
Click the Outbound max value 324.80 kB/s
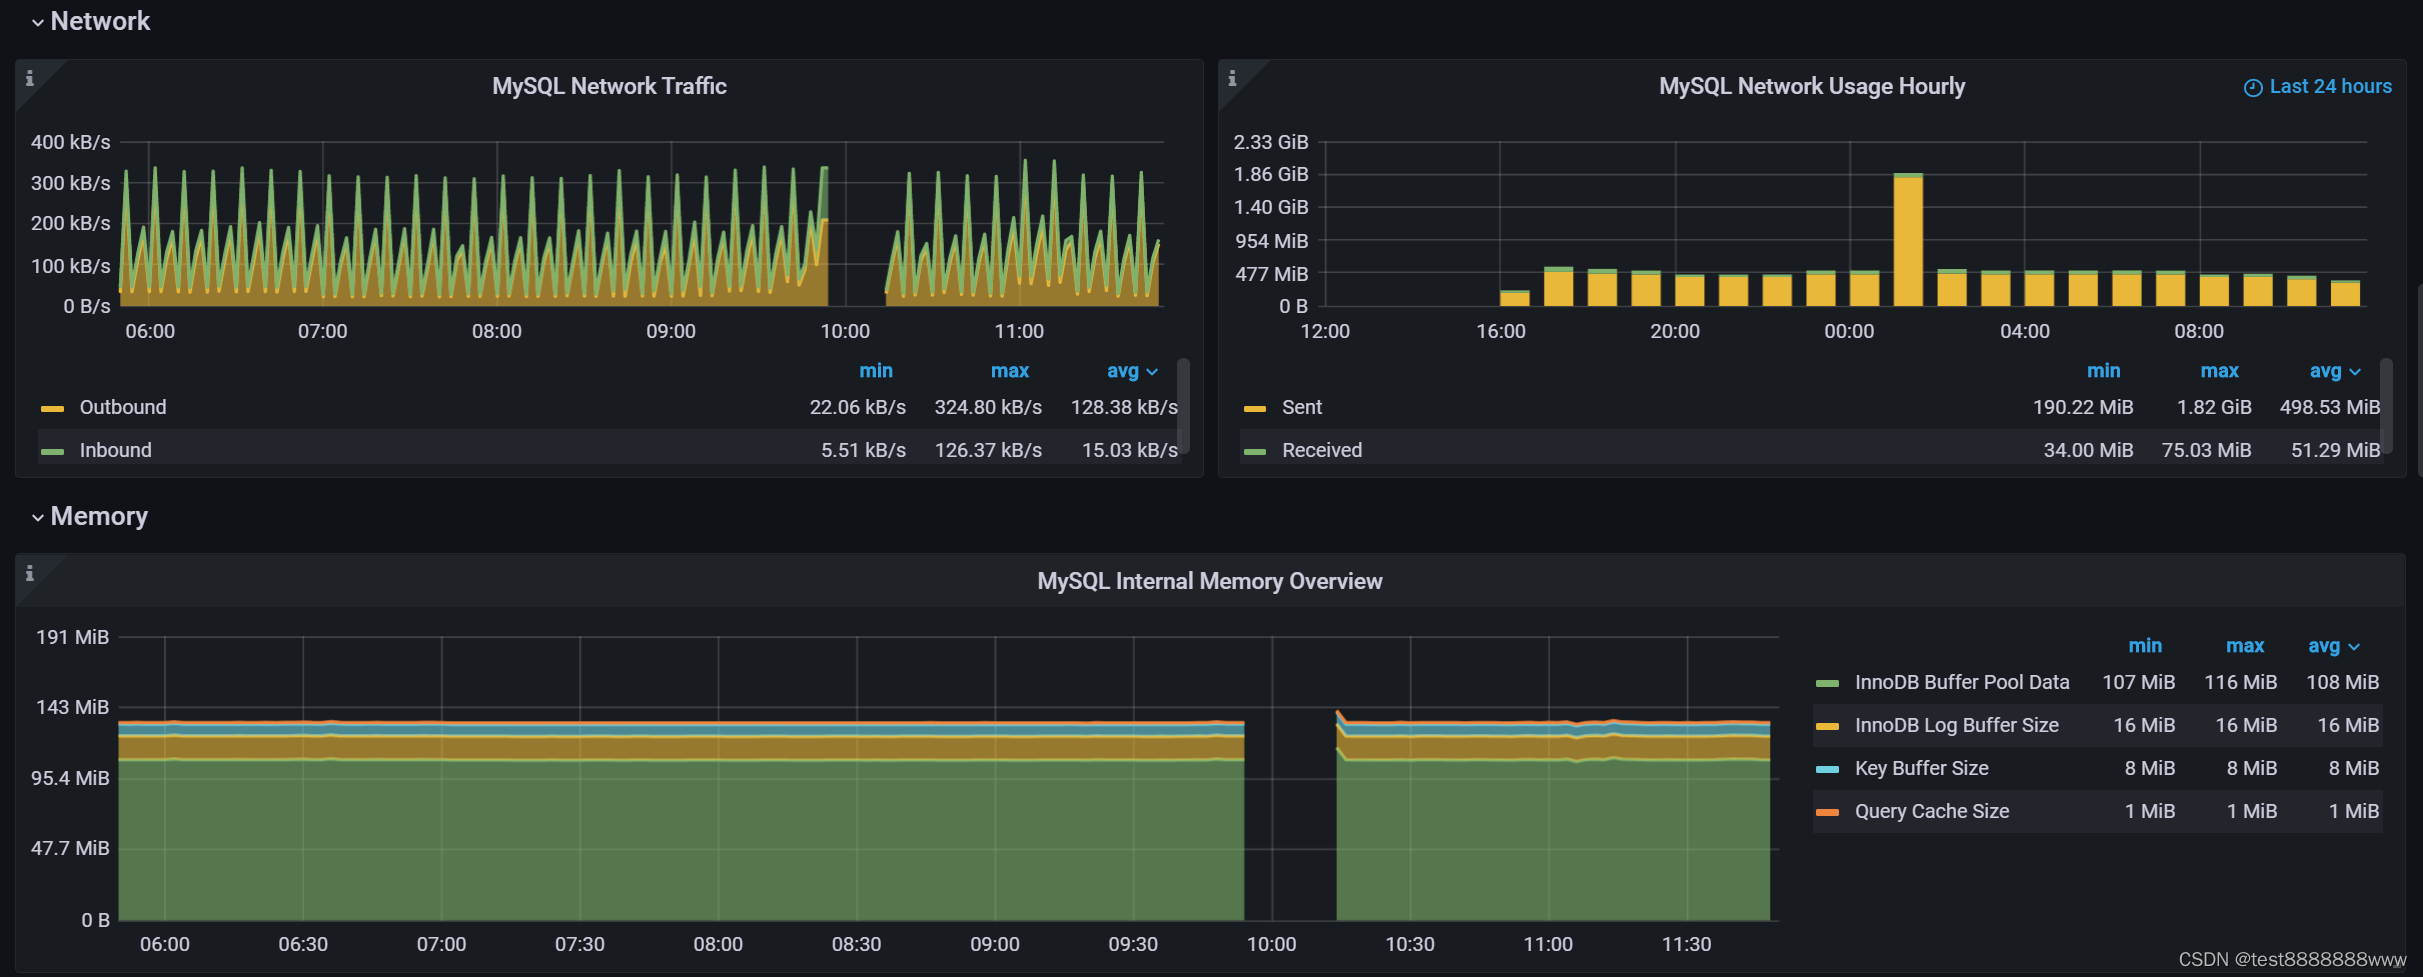(988, 407)
